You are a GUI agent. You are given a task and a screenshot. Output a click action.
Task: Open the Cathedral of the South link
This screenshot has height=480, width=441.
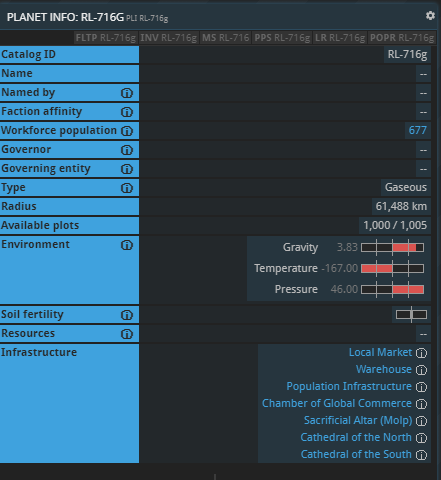[356, 454]
